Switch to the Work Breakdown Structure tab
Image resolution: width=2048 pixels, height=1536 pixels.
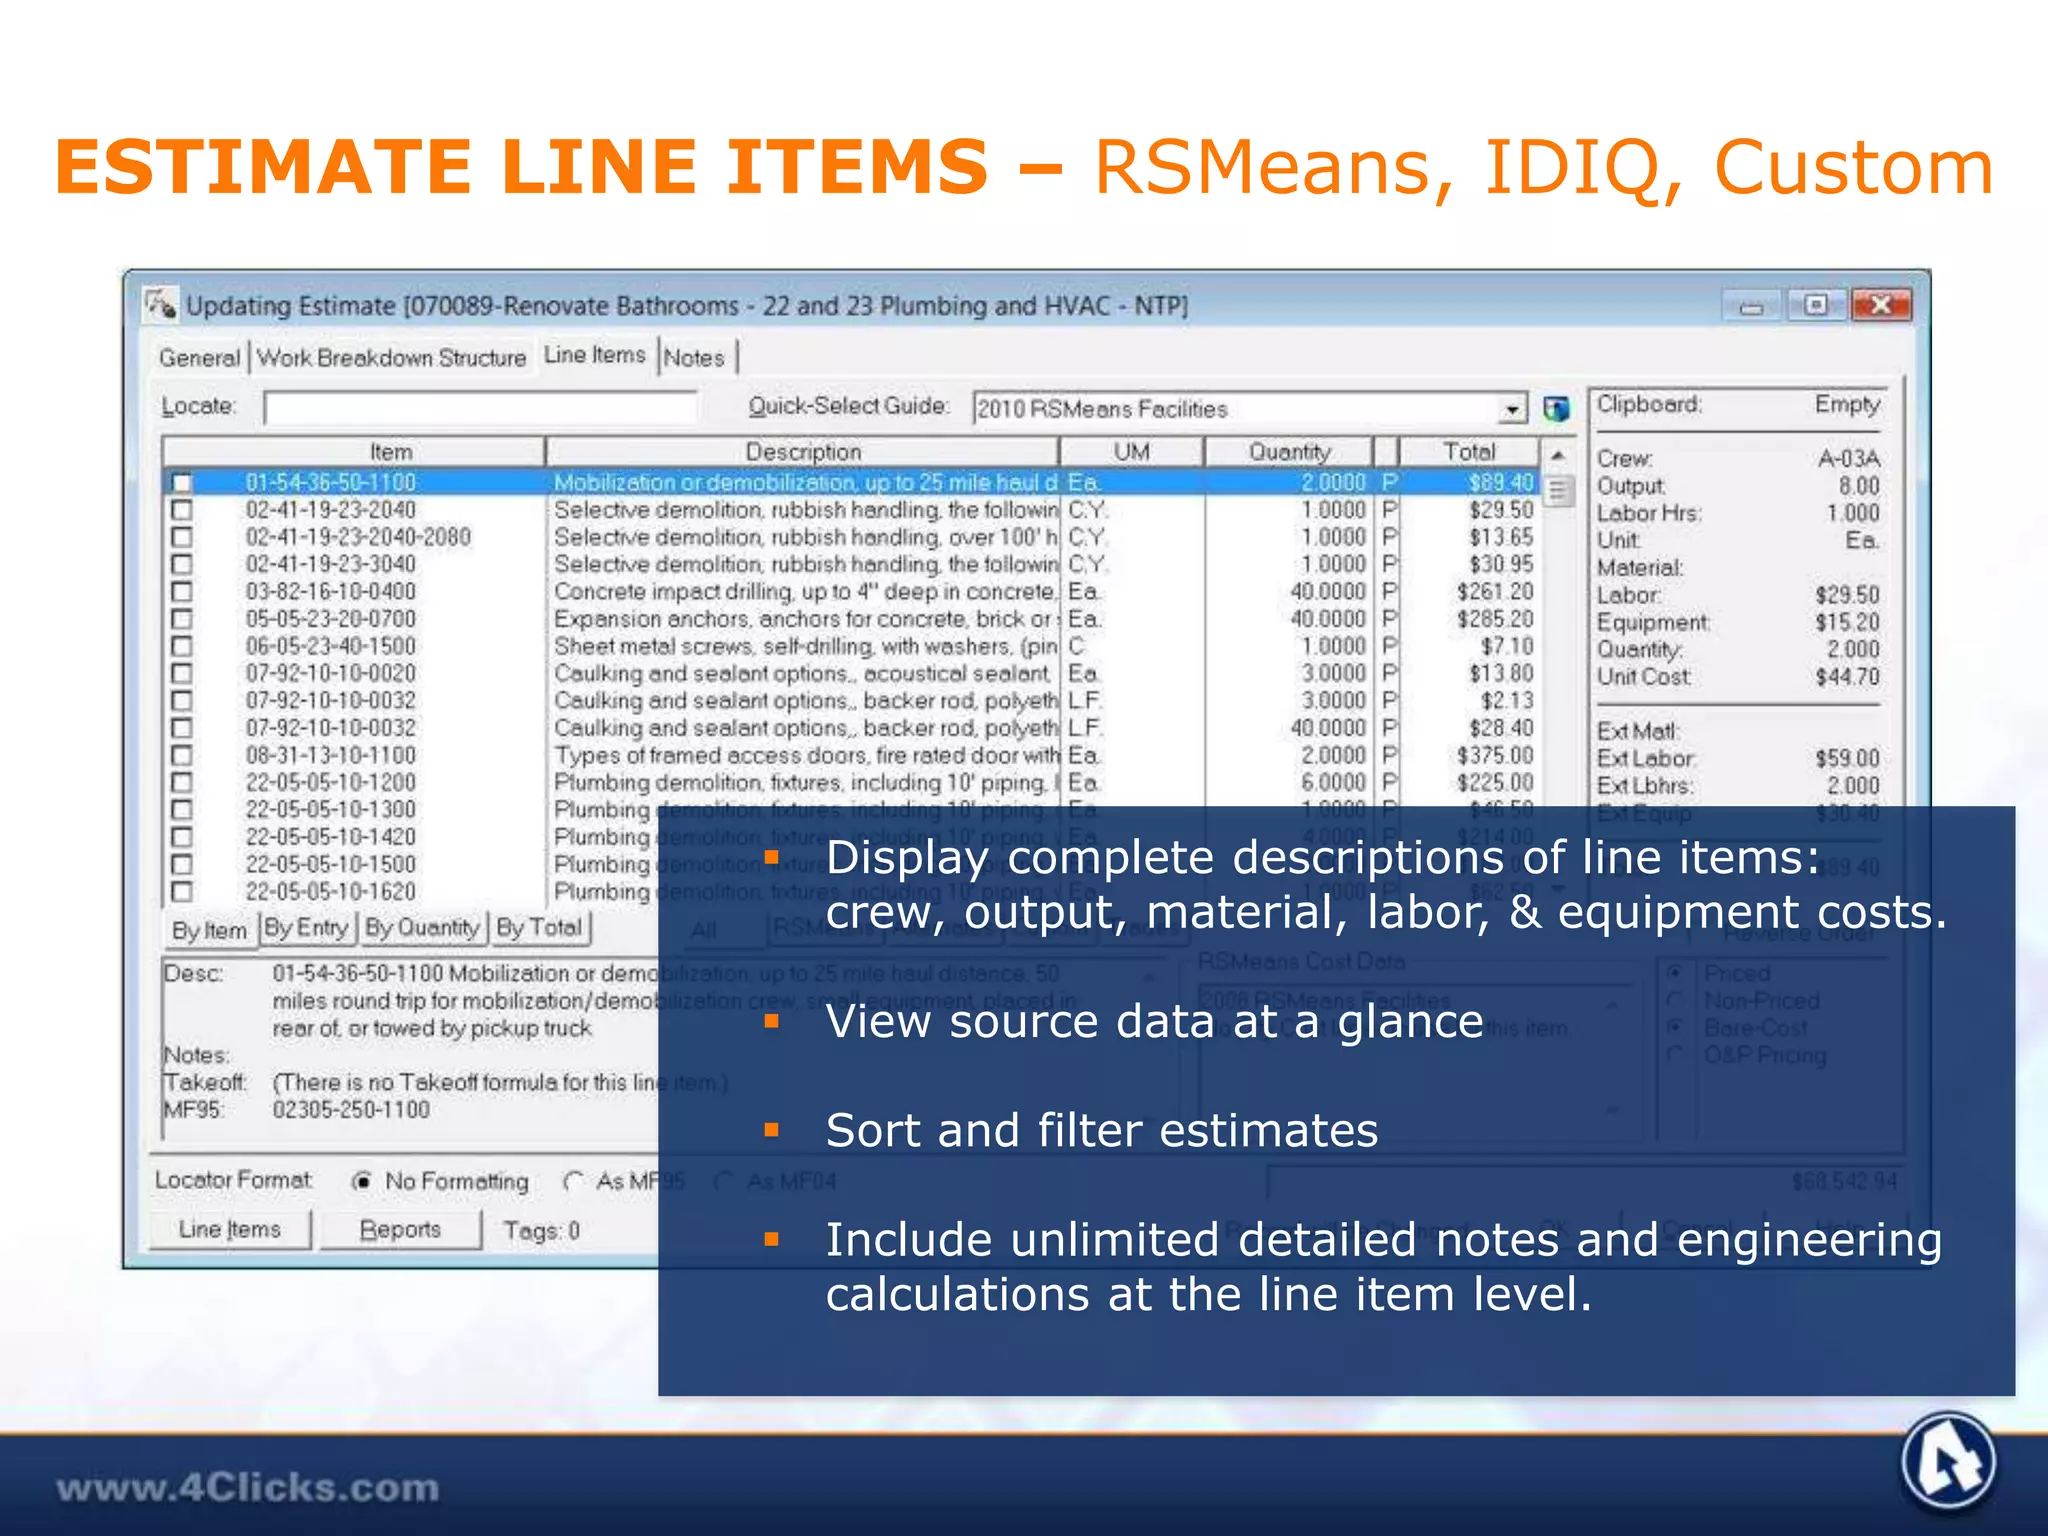391,358
